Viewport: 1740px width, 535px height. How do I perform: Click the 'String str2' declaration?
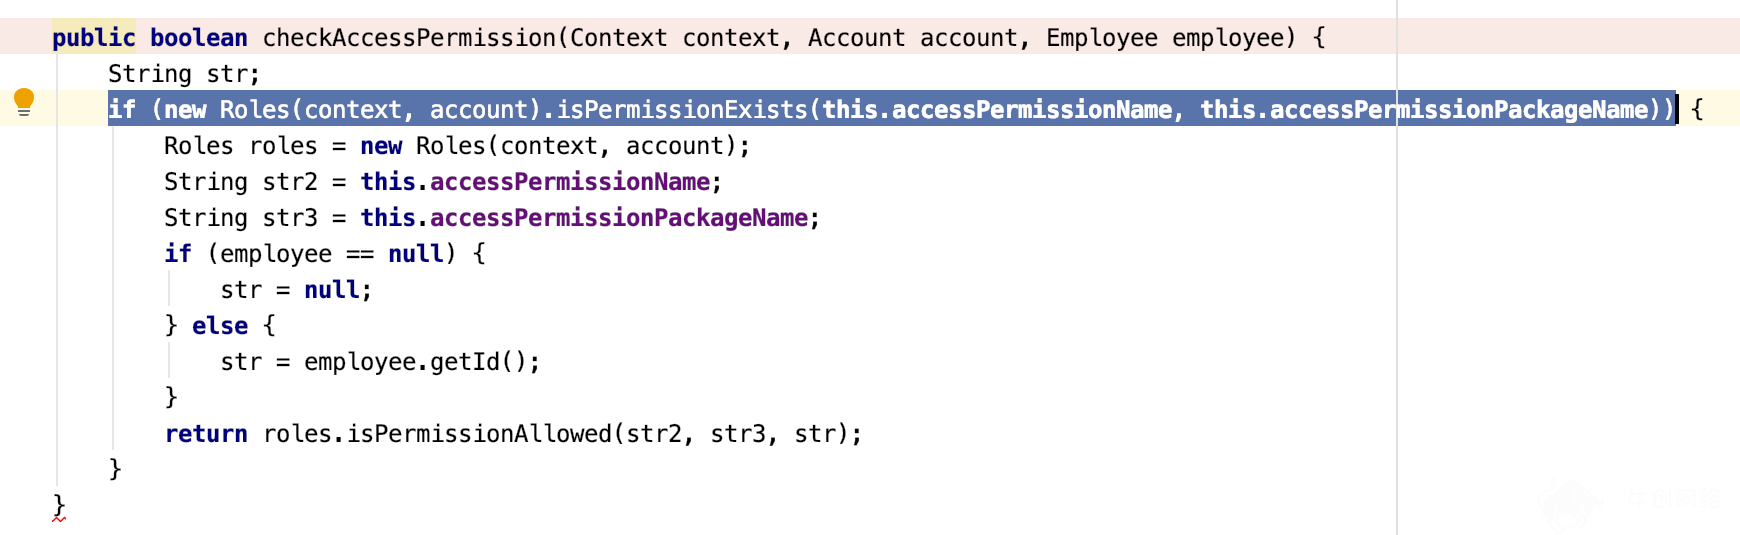point(241,182)
